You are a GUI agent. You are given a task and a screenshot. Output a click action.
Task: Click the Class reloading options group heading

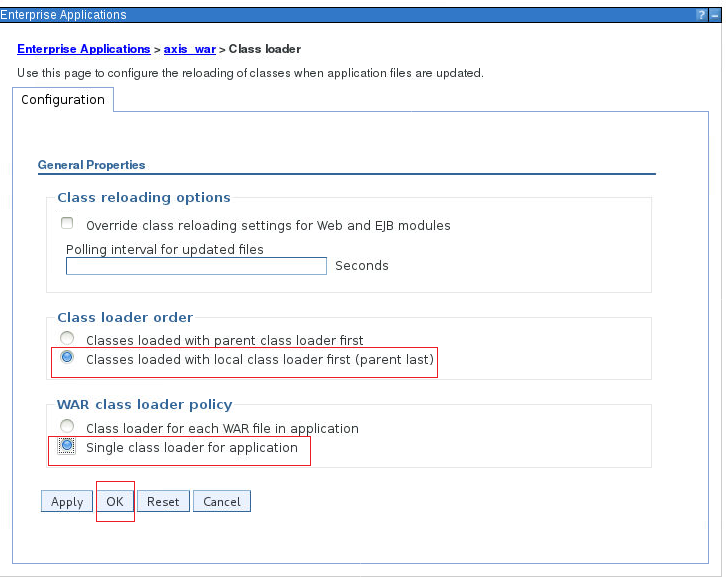coord(144,197)
